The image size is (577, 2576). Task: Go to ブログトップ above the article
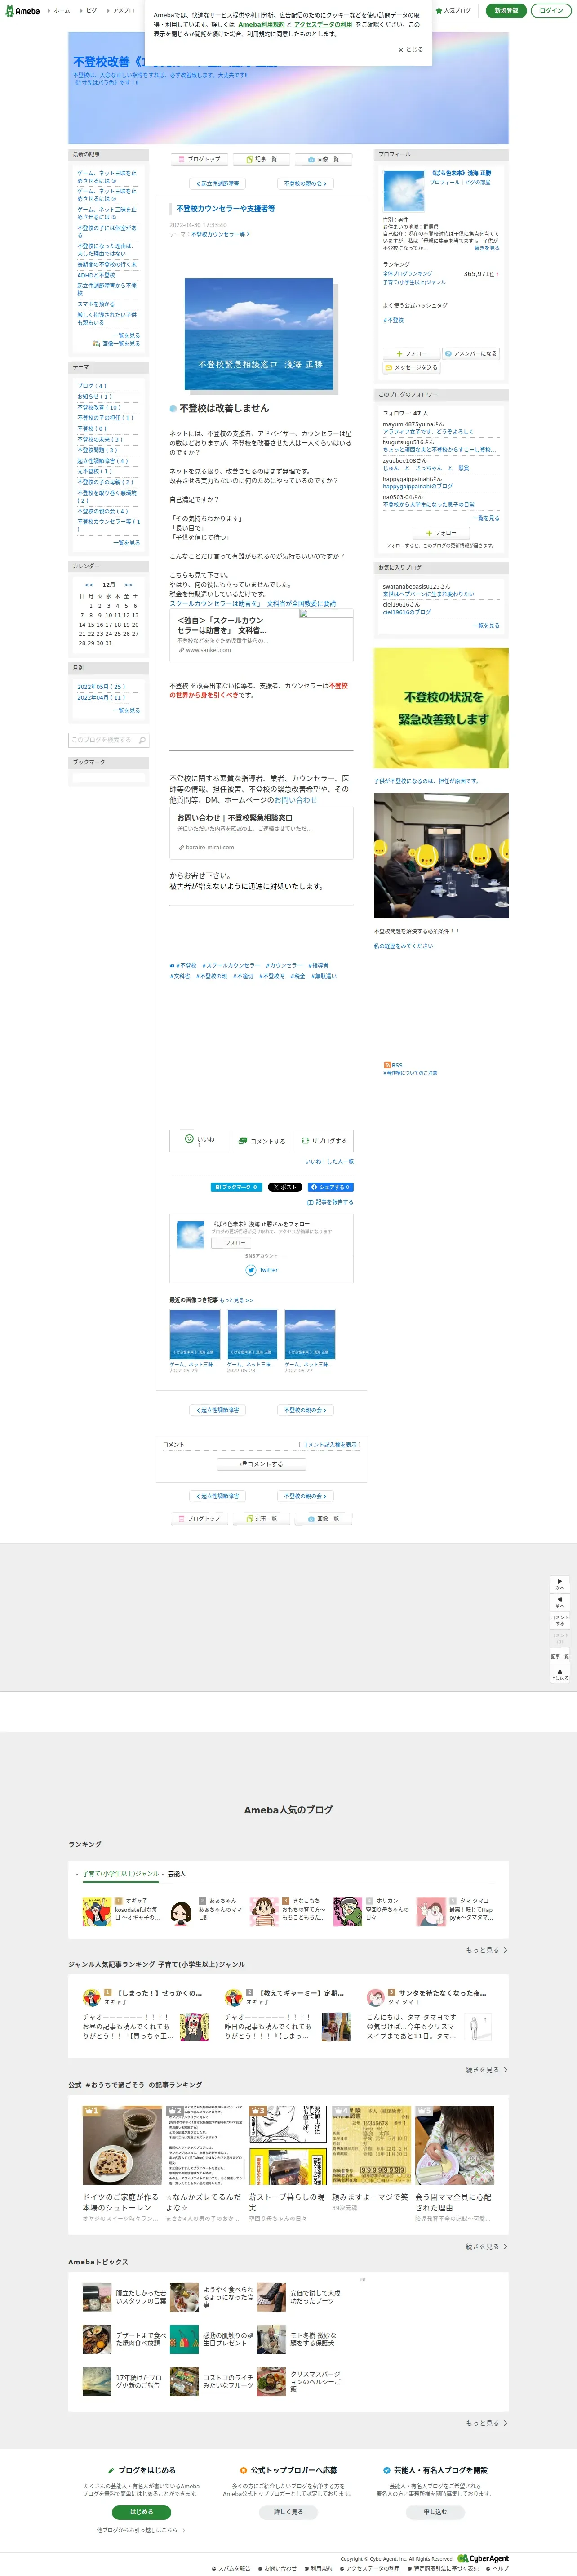tap(200, 159)
